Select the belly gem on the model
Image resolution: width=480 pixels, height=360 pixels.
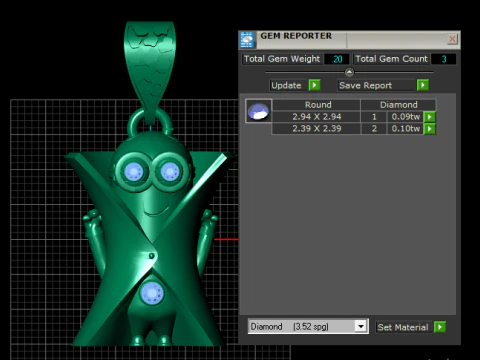tap(152, 293)
